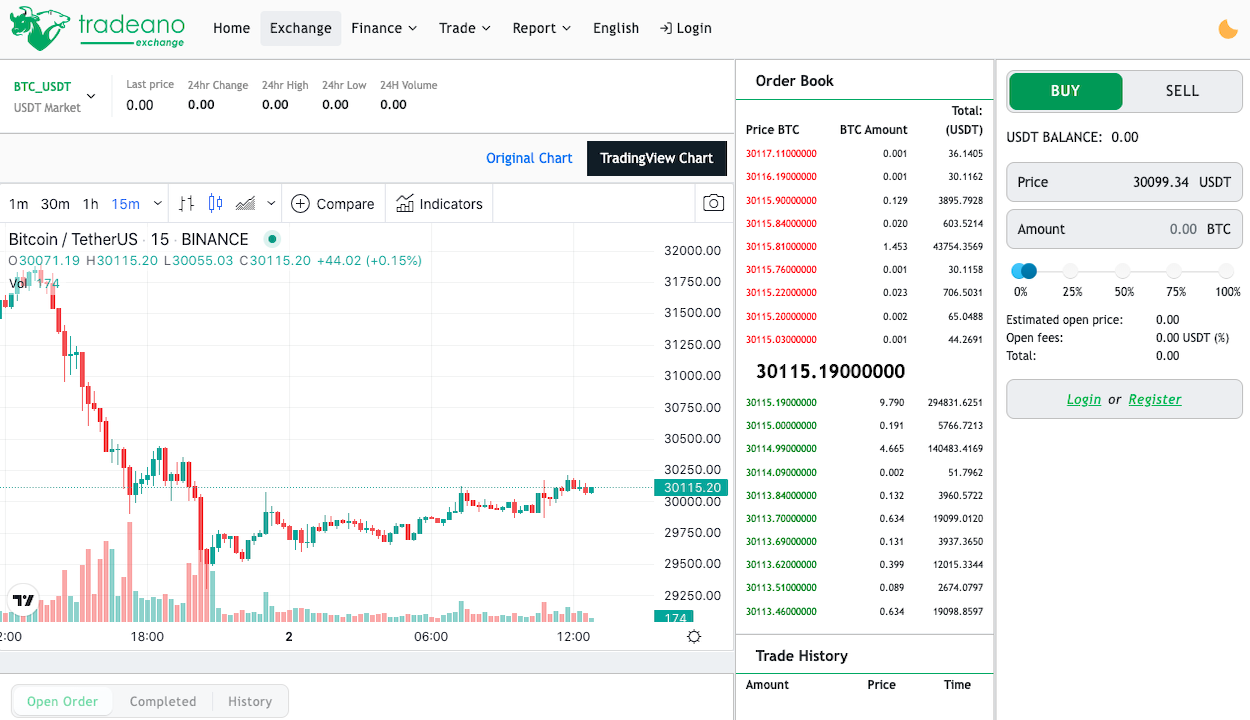Click the Register link
Screen dimensions: 1250x720
click(1155, 399)
